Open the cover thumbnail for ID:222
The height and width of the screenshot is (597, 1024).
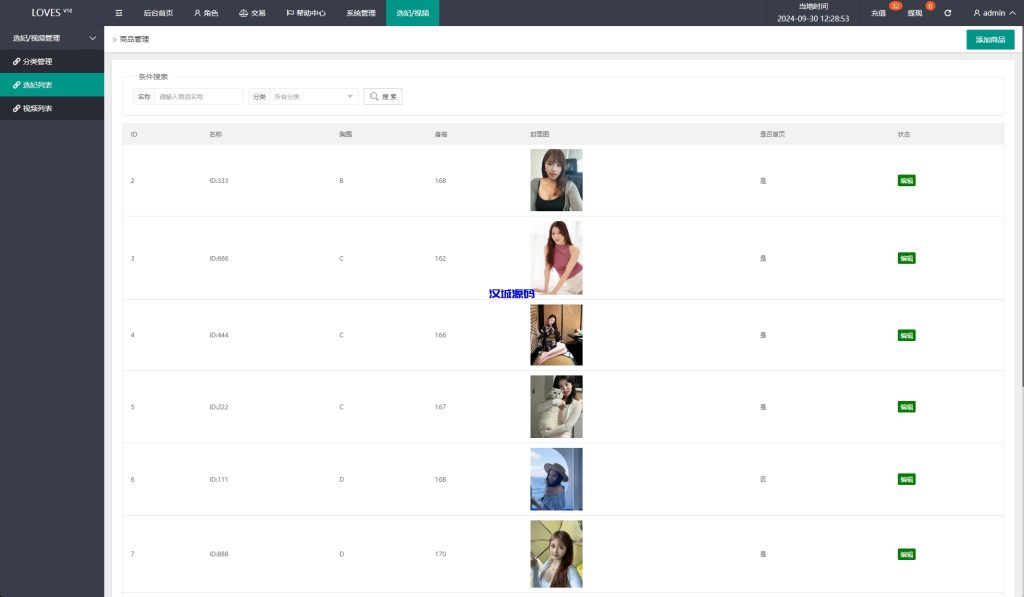click(x=556, y=407)
